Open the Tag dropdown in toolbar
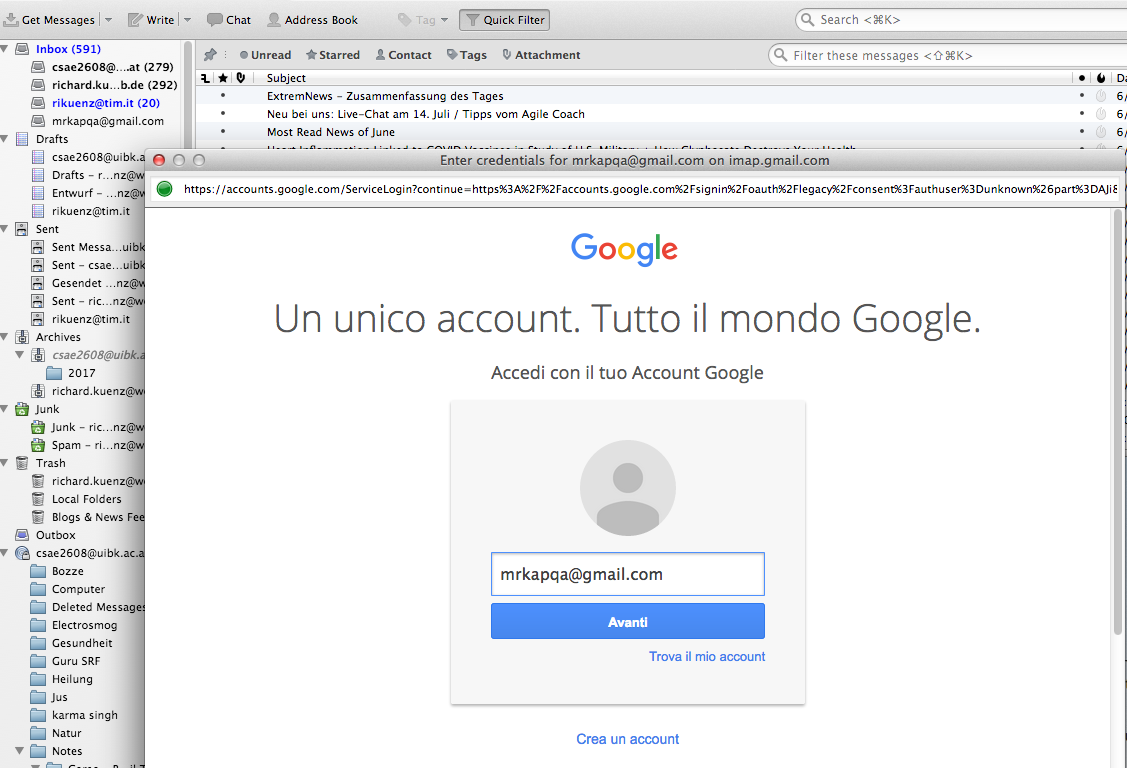 (x=423, y=19)
